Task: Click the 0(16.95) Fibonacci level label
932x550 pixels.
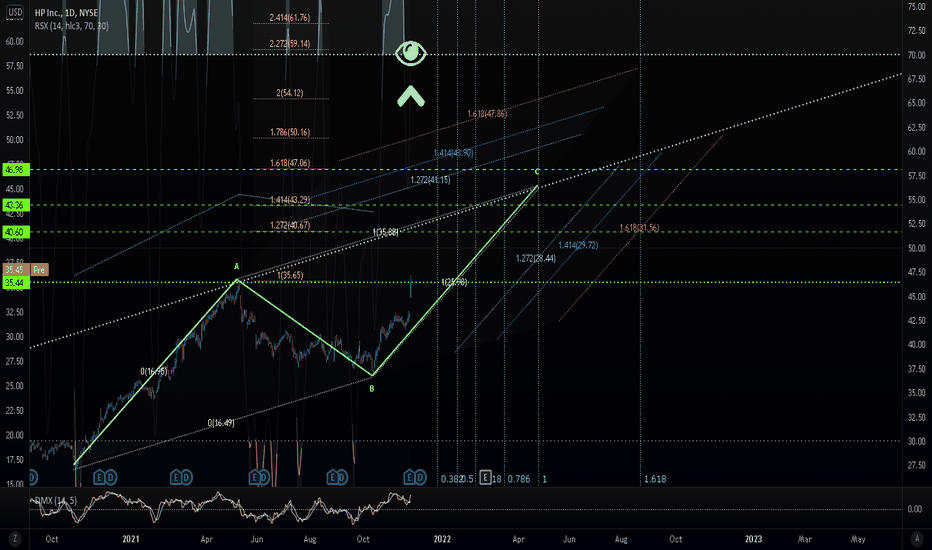Action: (154, 372)
